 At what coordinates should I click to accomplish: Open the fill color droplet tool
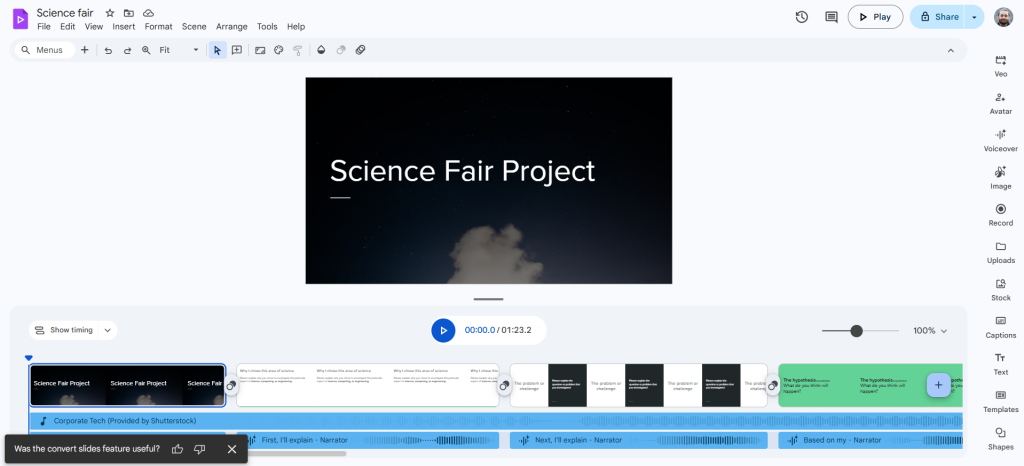321,50
